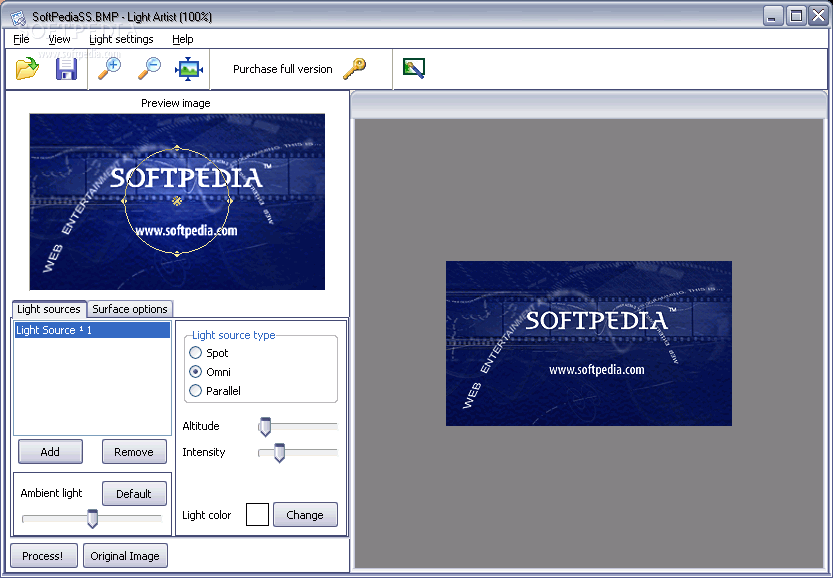The image size is (833, 578).
Task: Open the File menu
Action: coord(21,39)
